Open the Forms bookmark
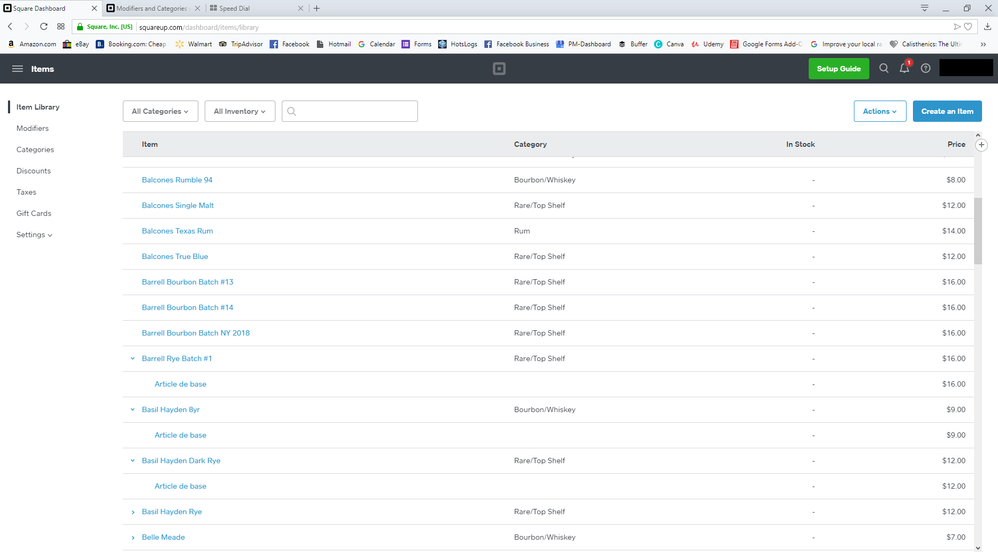Viewport: 998px width, 552px height. [416, 44]
